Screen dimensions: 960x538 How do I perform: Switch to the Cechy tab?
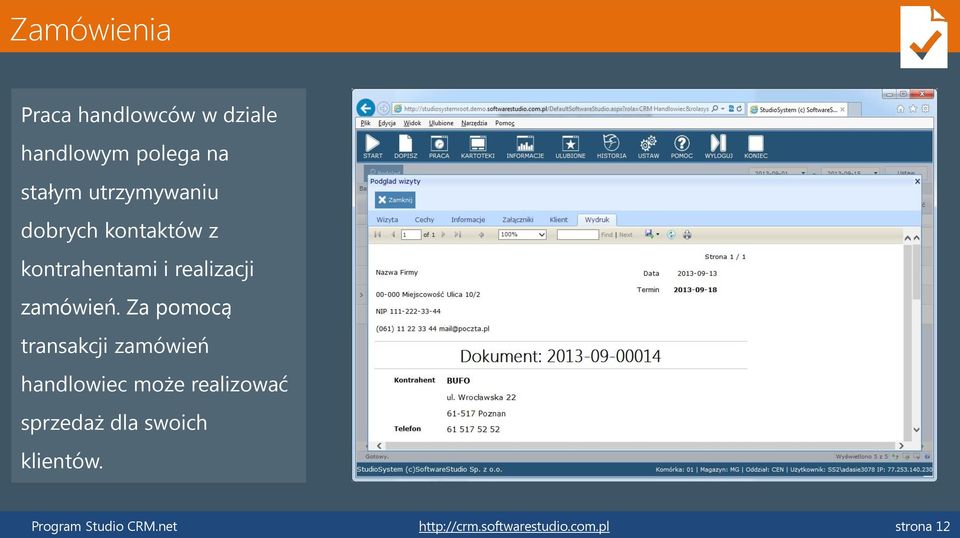[x=424, y=220]
